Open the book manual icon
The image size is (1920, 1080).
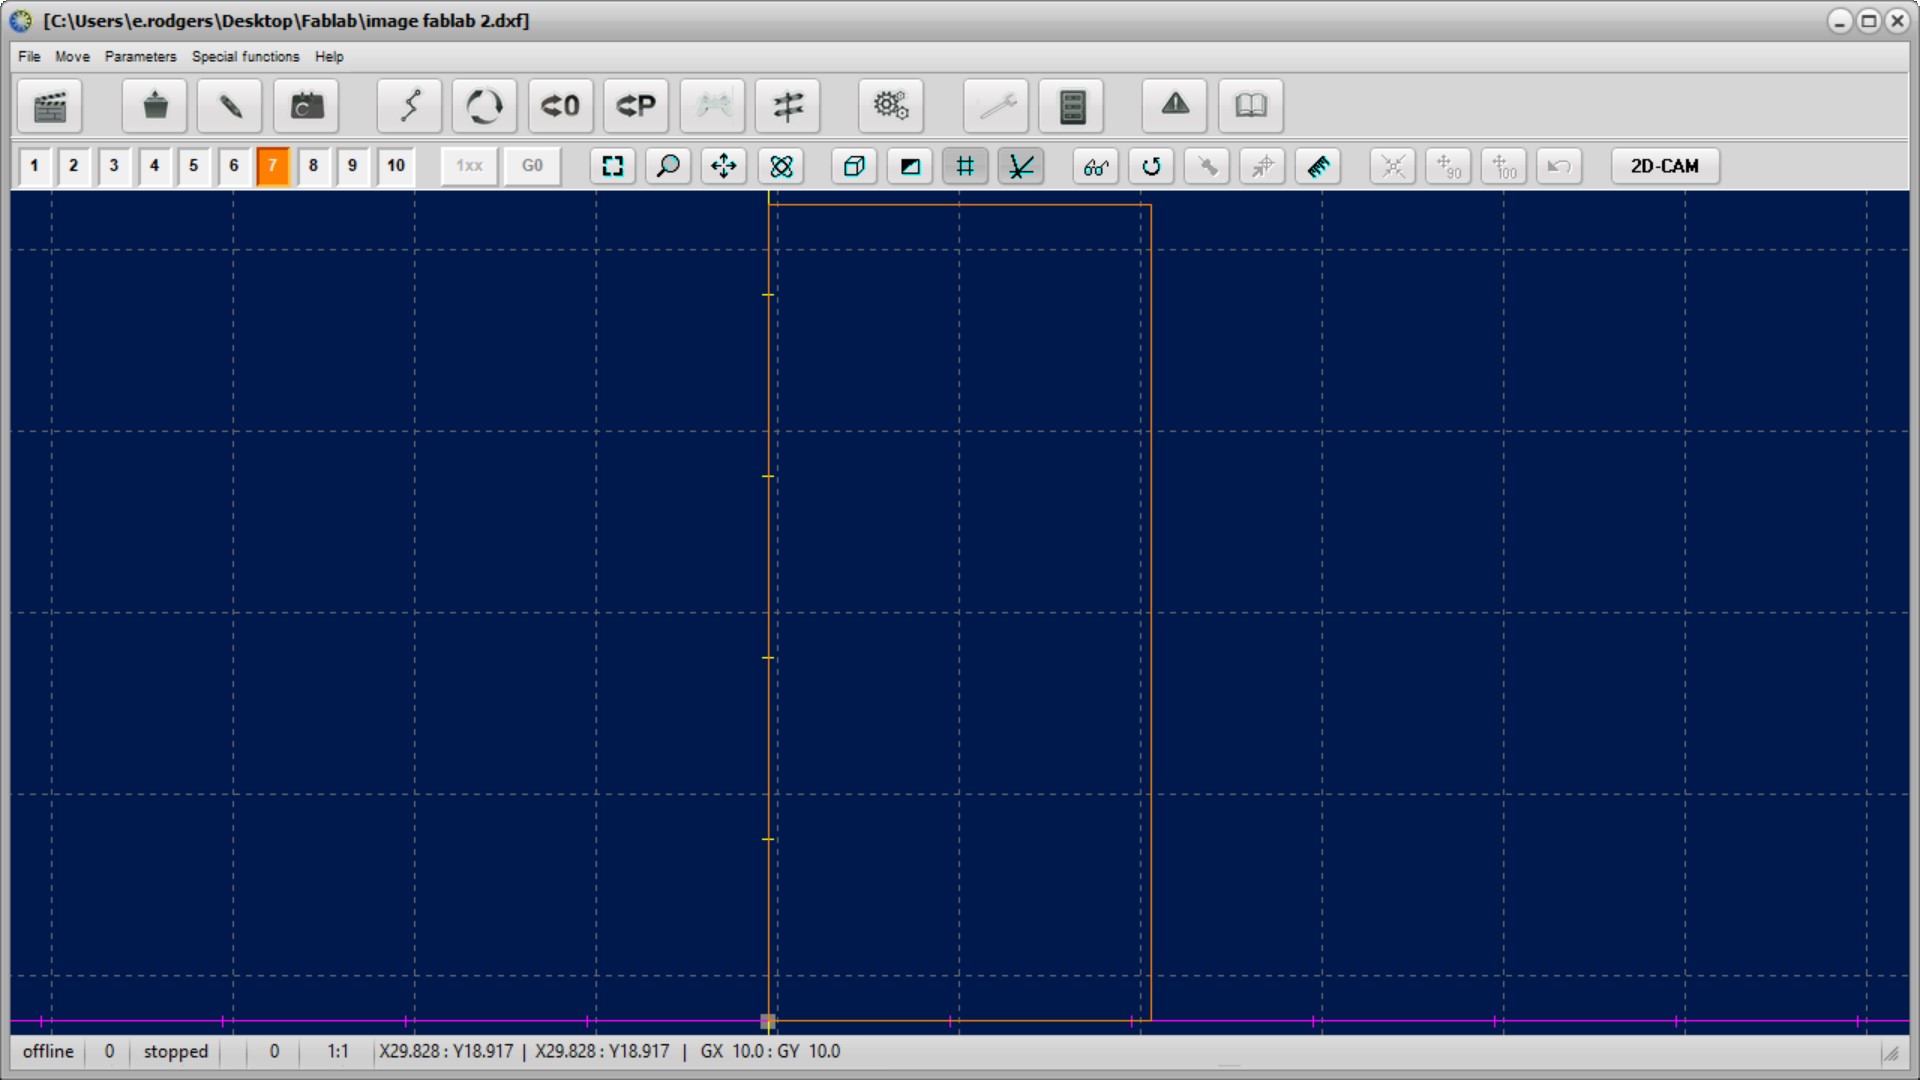[1251, 106]
